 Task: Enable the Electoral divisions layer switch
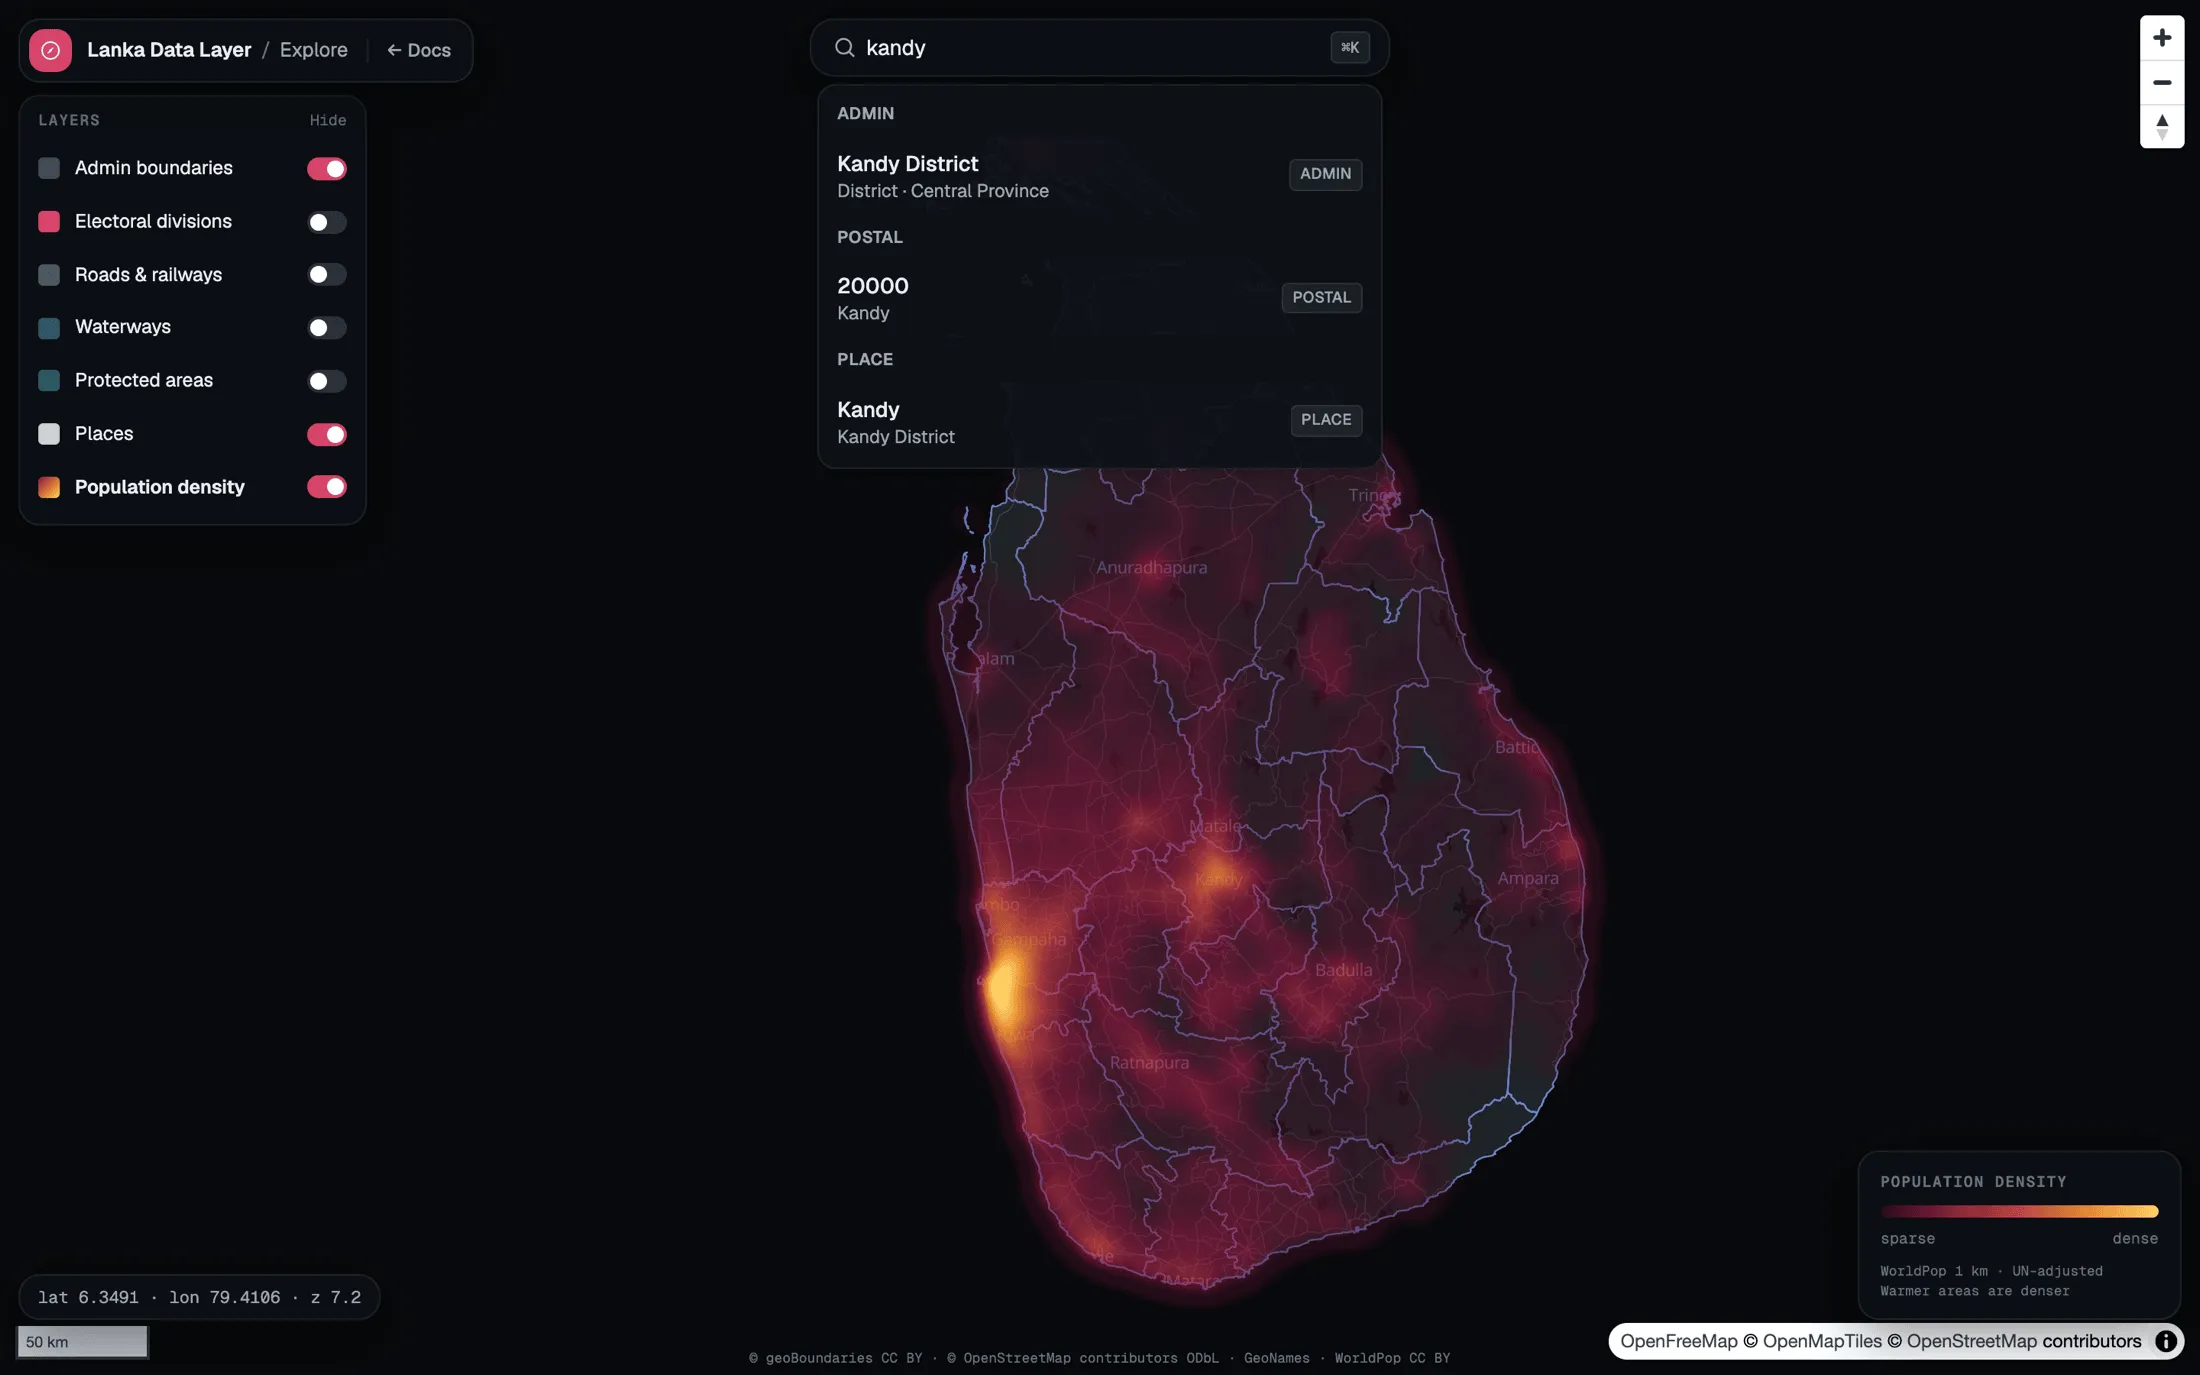coord(327,221)
